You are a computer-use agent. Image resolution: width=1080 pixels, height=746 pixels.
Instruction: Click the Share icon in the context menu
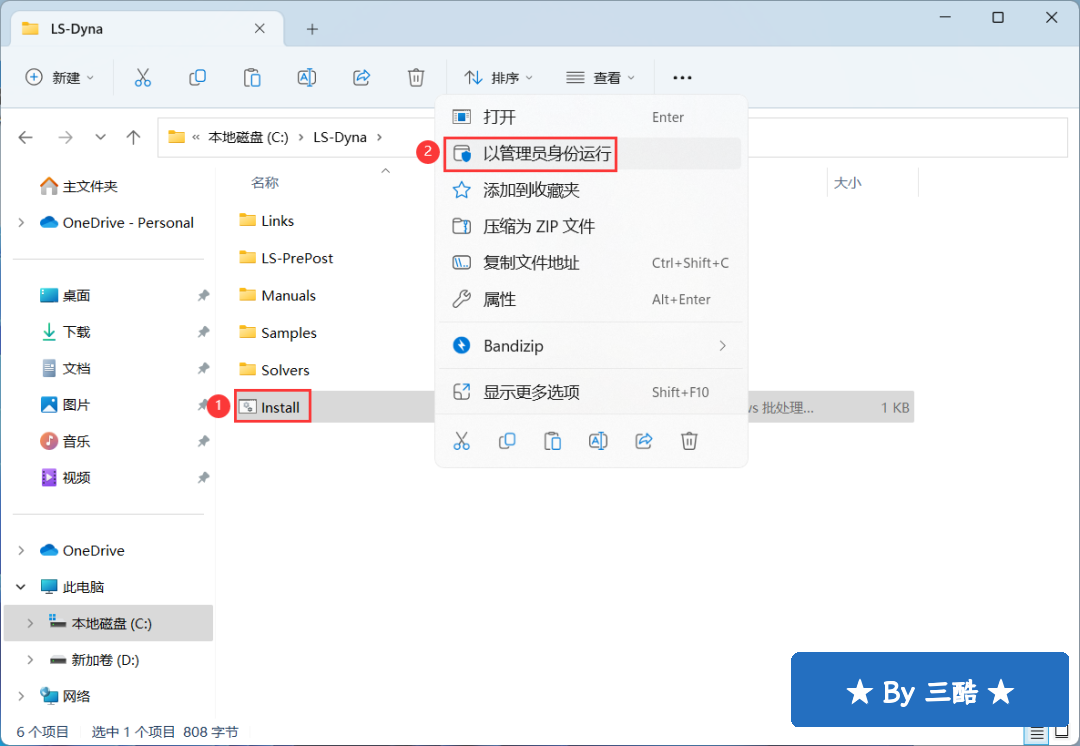coord(643,441)
